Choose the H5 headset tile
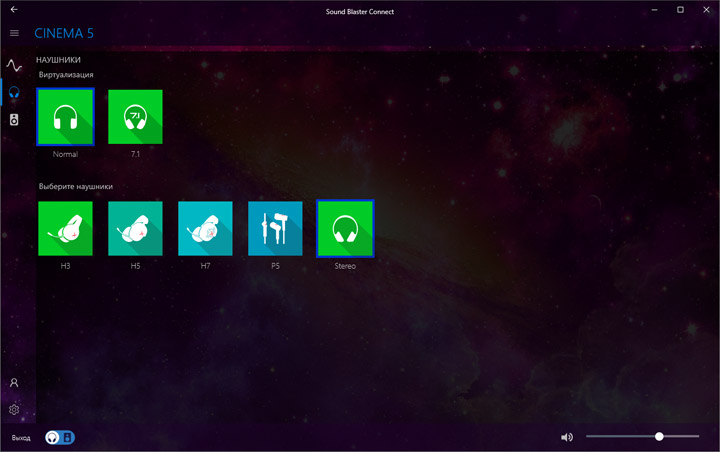Screen dimensions: 720x452 click(135, 228)
